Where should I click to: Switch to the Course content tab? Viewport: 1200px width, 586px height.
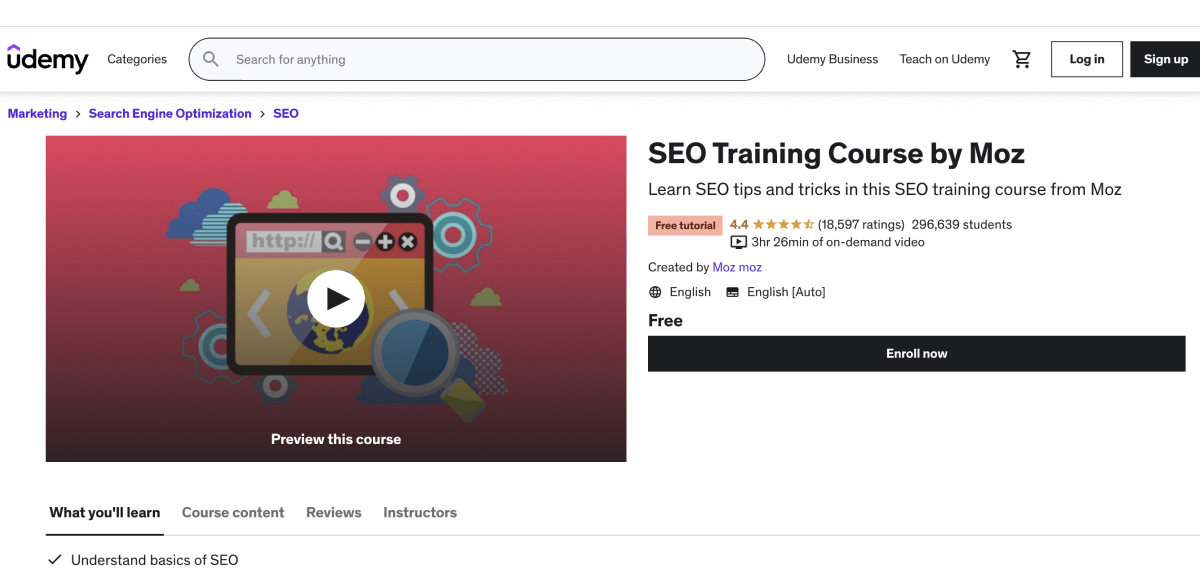233,512
